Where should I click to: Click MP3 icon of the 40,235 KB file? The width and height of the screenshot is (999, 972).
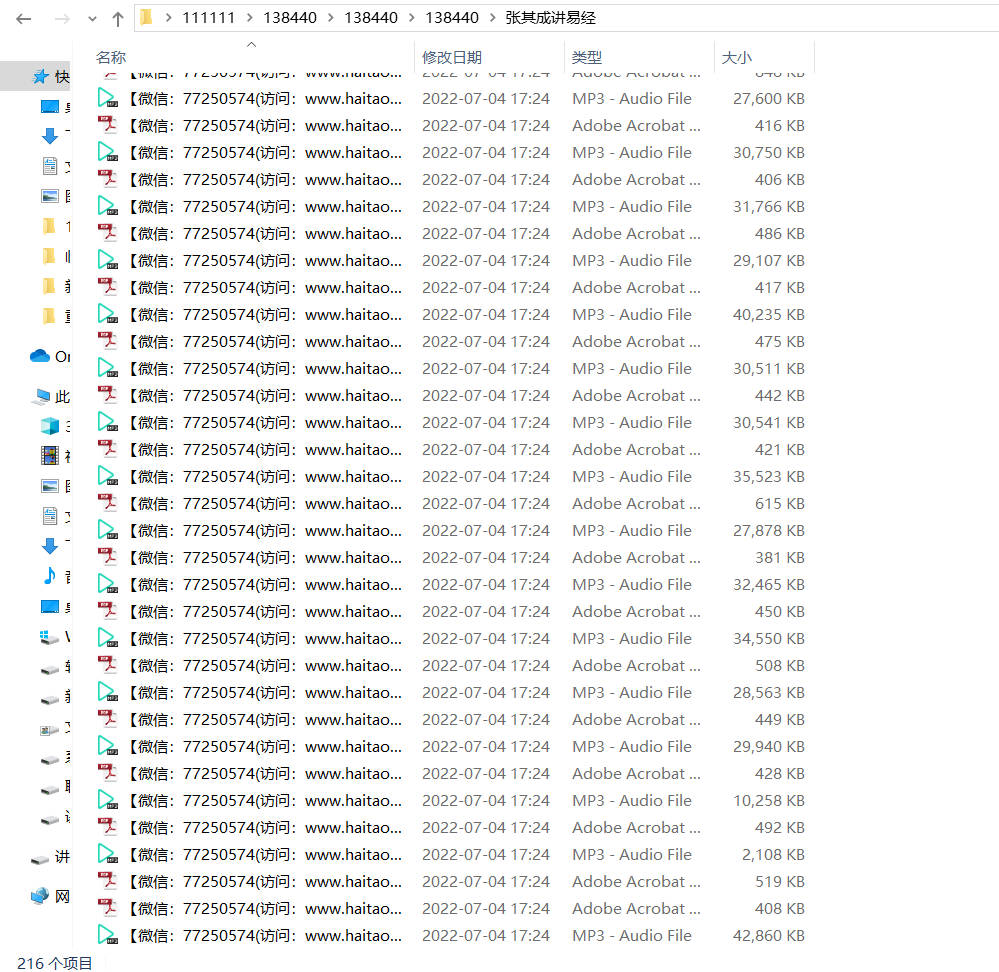pos(107,314)
